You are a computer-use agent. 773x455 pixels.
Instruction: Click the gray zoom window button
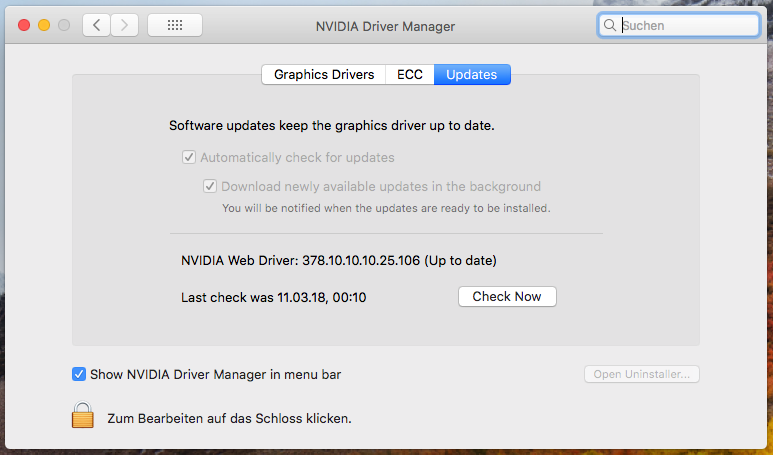coord(64,25)
